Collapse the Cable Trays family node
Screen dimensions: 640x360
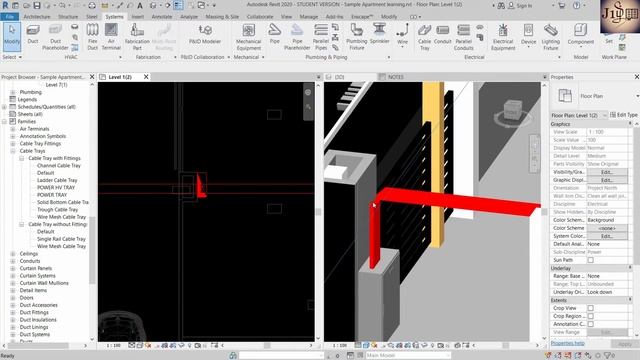(13, 151)
